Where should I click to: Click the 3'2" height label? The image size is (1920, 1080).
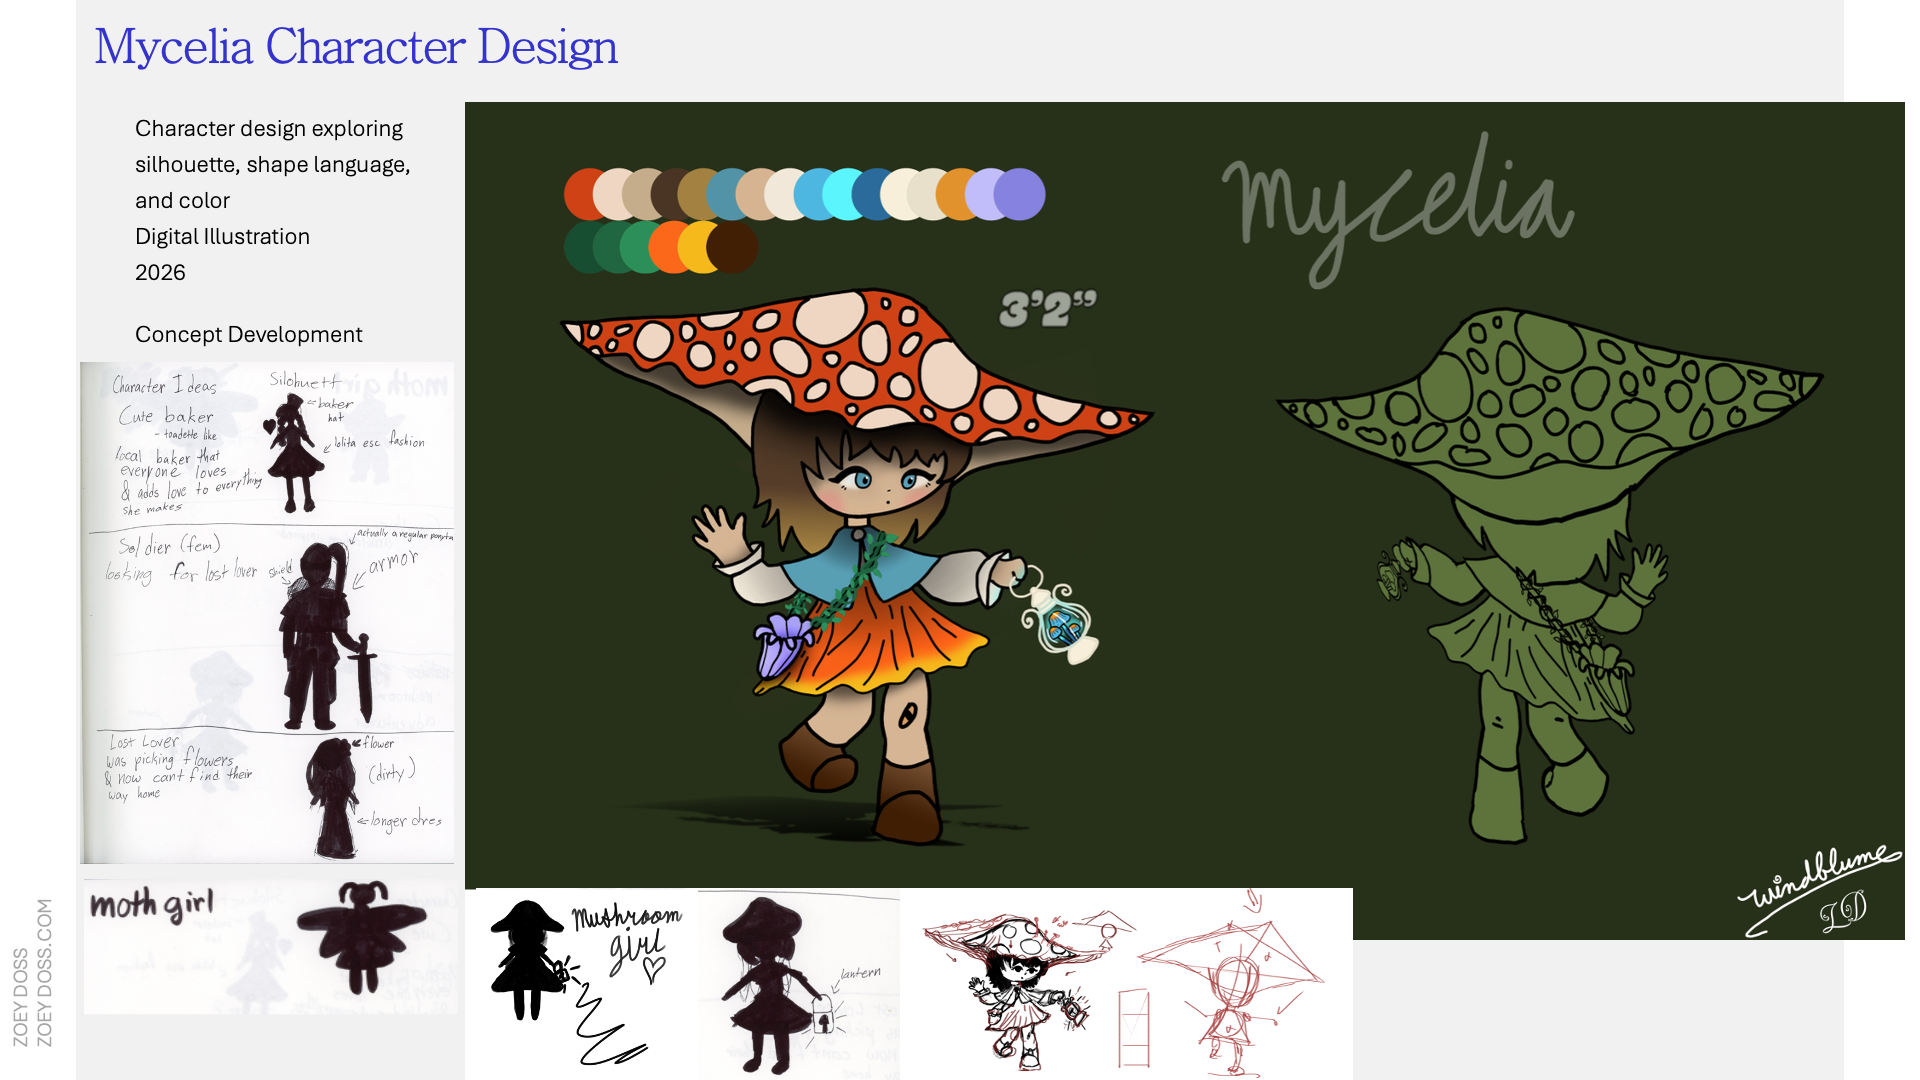[1048, 309]
